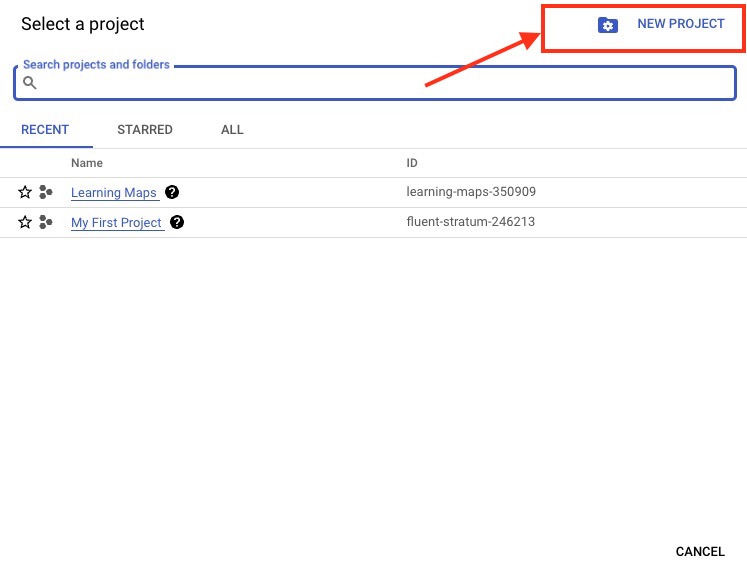This screenshot has width=747, height=582.
Task: Click the Name column header
Action: [x=87, y=163]
